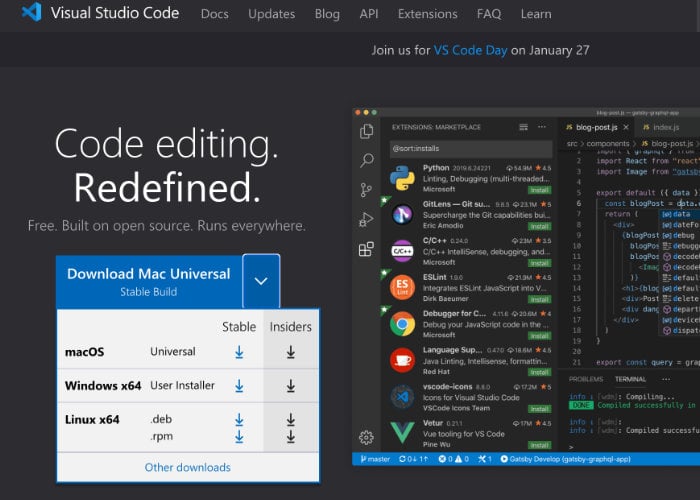The image size is (700, 500).
Task: Open the PROBLEMS panel tab
Action: pyautogui.click(x=586, y=379)
